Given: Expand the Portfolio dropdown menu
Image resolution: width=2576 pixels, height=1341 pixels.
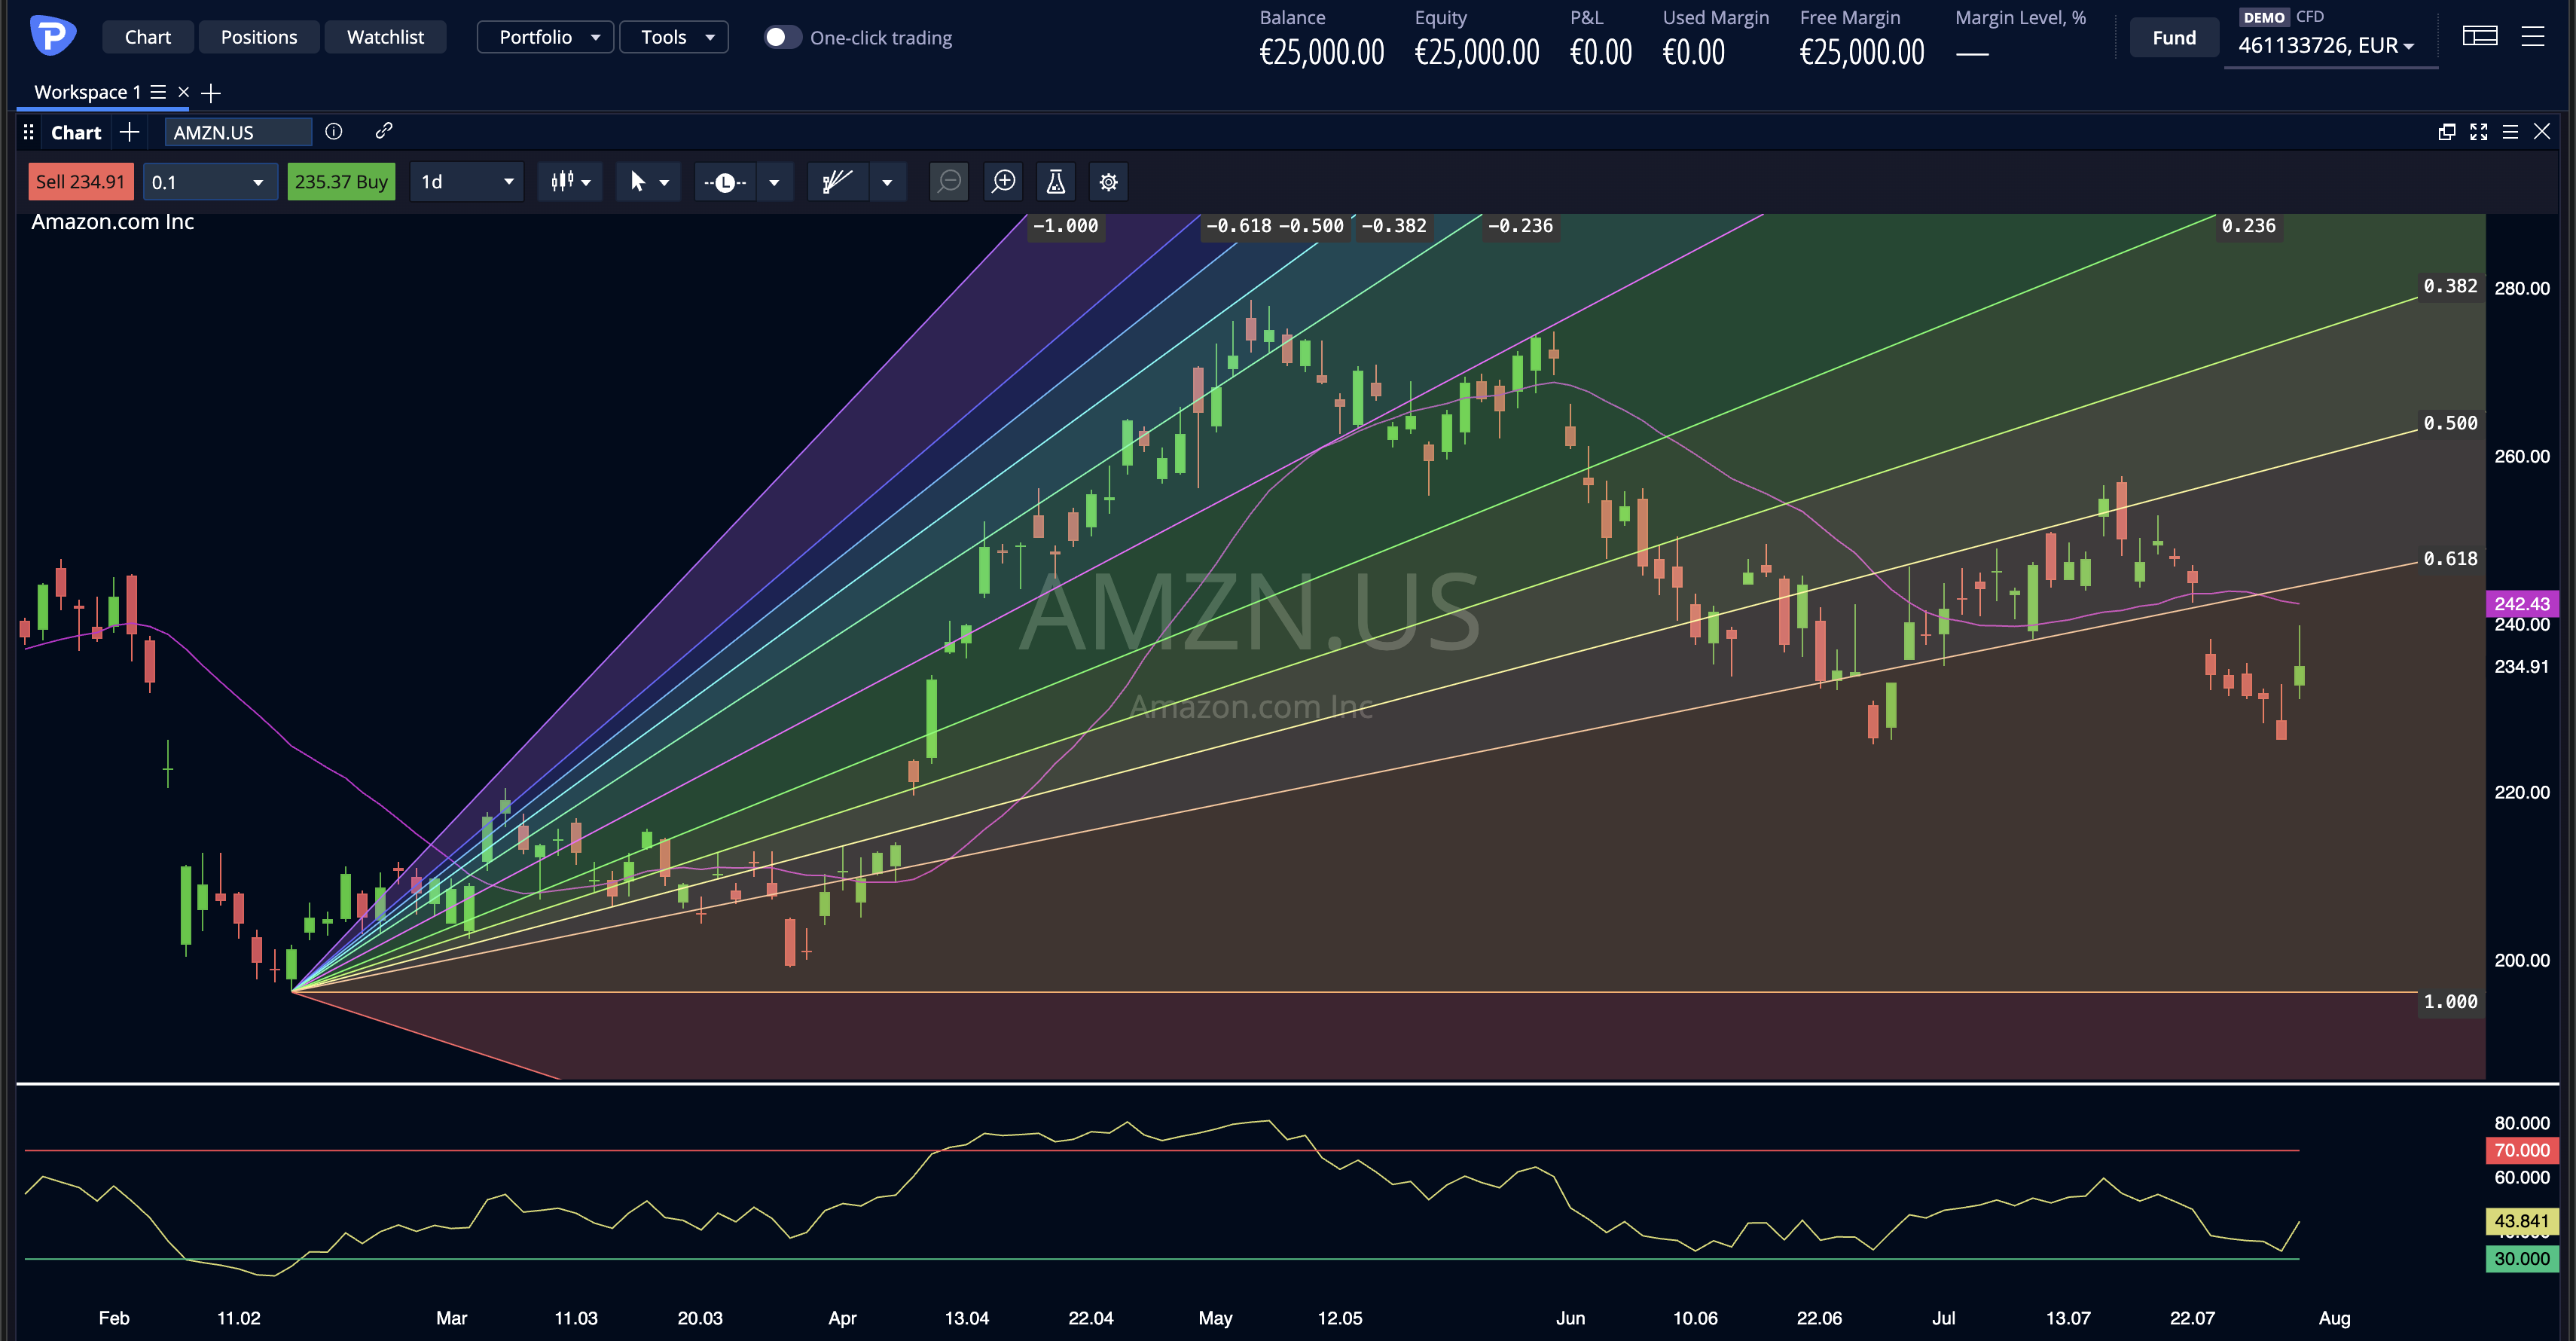Looking at the screenshot, I should point(545,37).
